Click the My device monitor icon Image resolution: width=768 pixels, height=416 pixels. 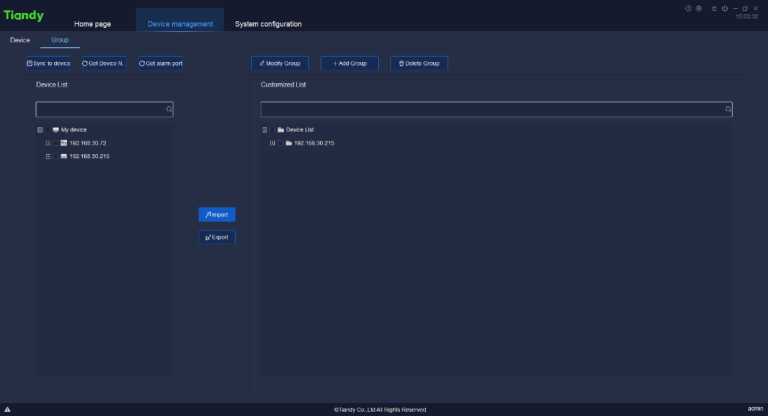[x=55, y=130]
